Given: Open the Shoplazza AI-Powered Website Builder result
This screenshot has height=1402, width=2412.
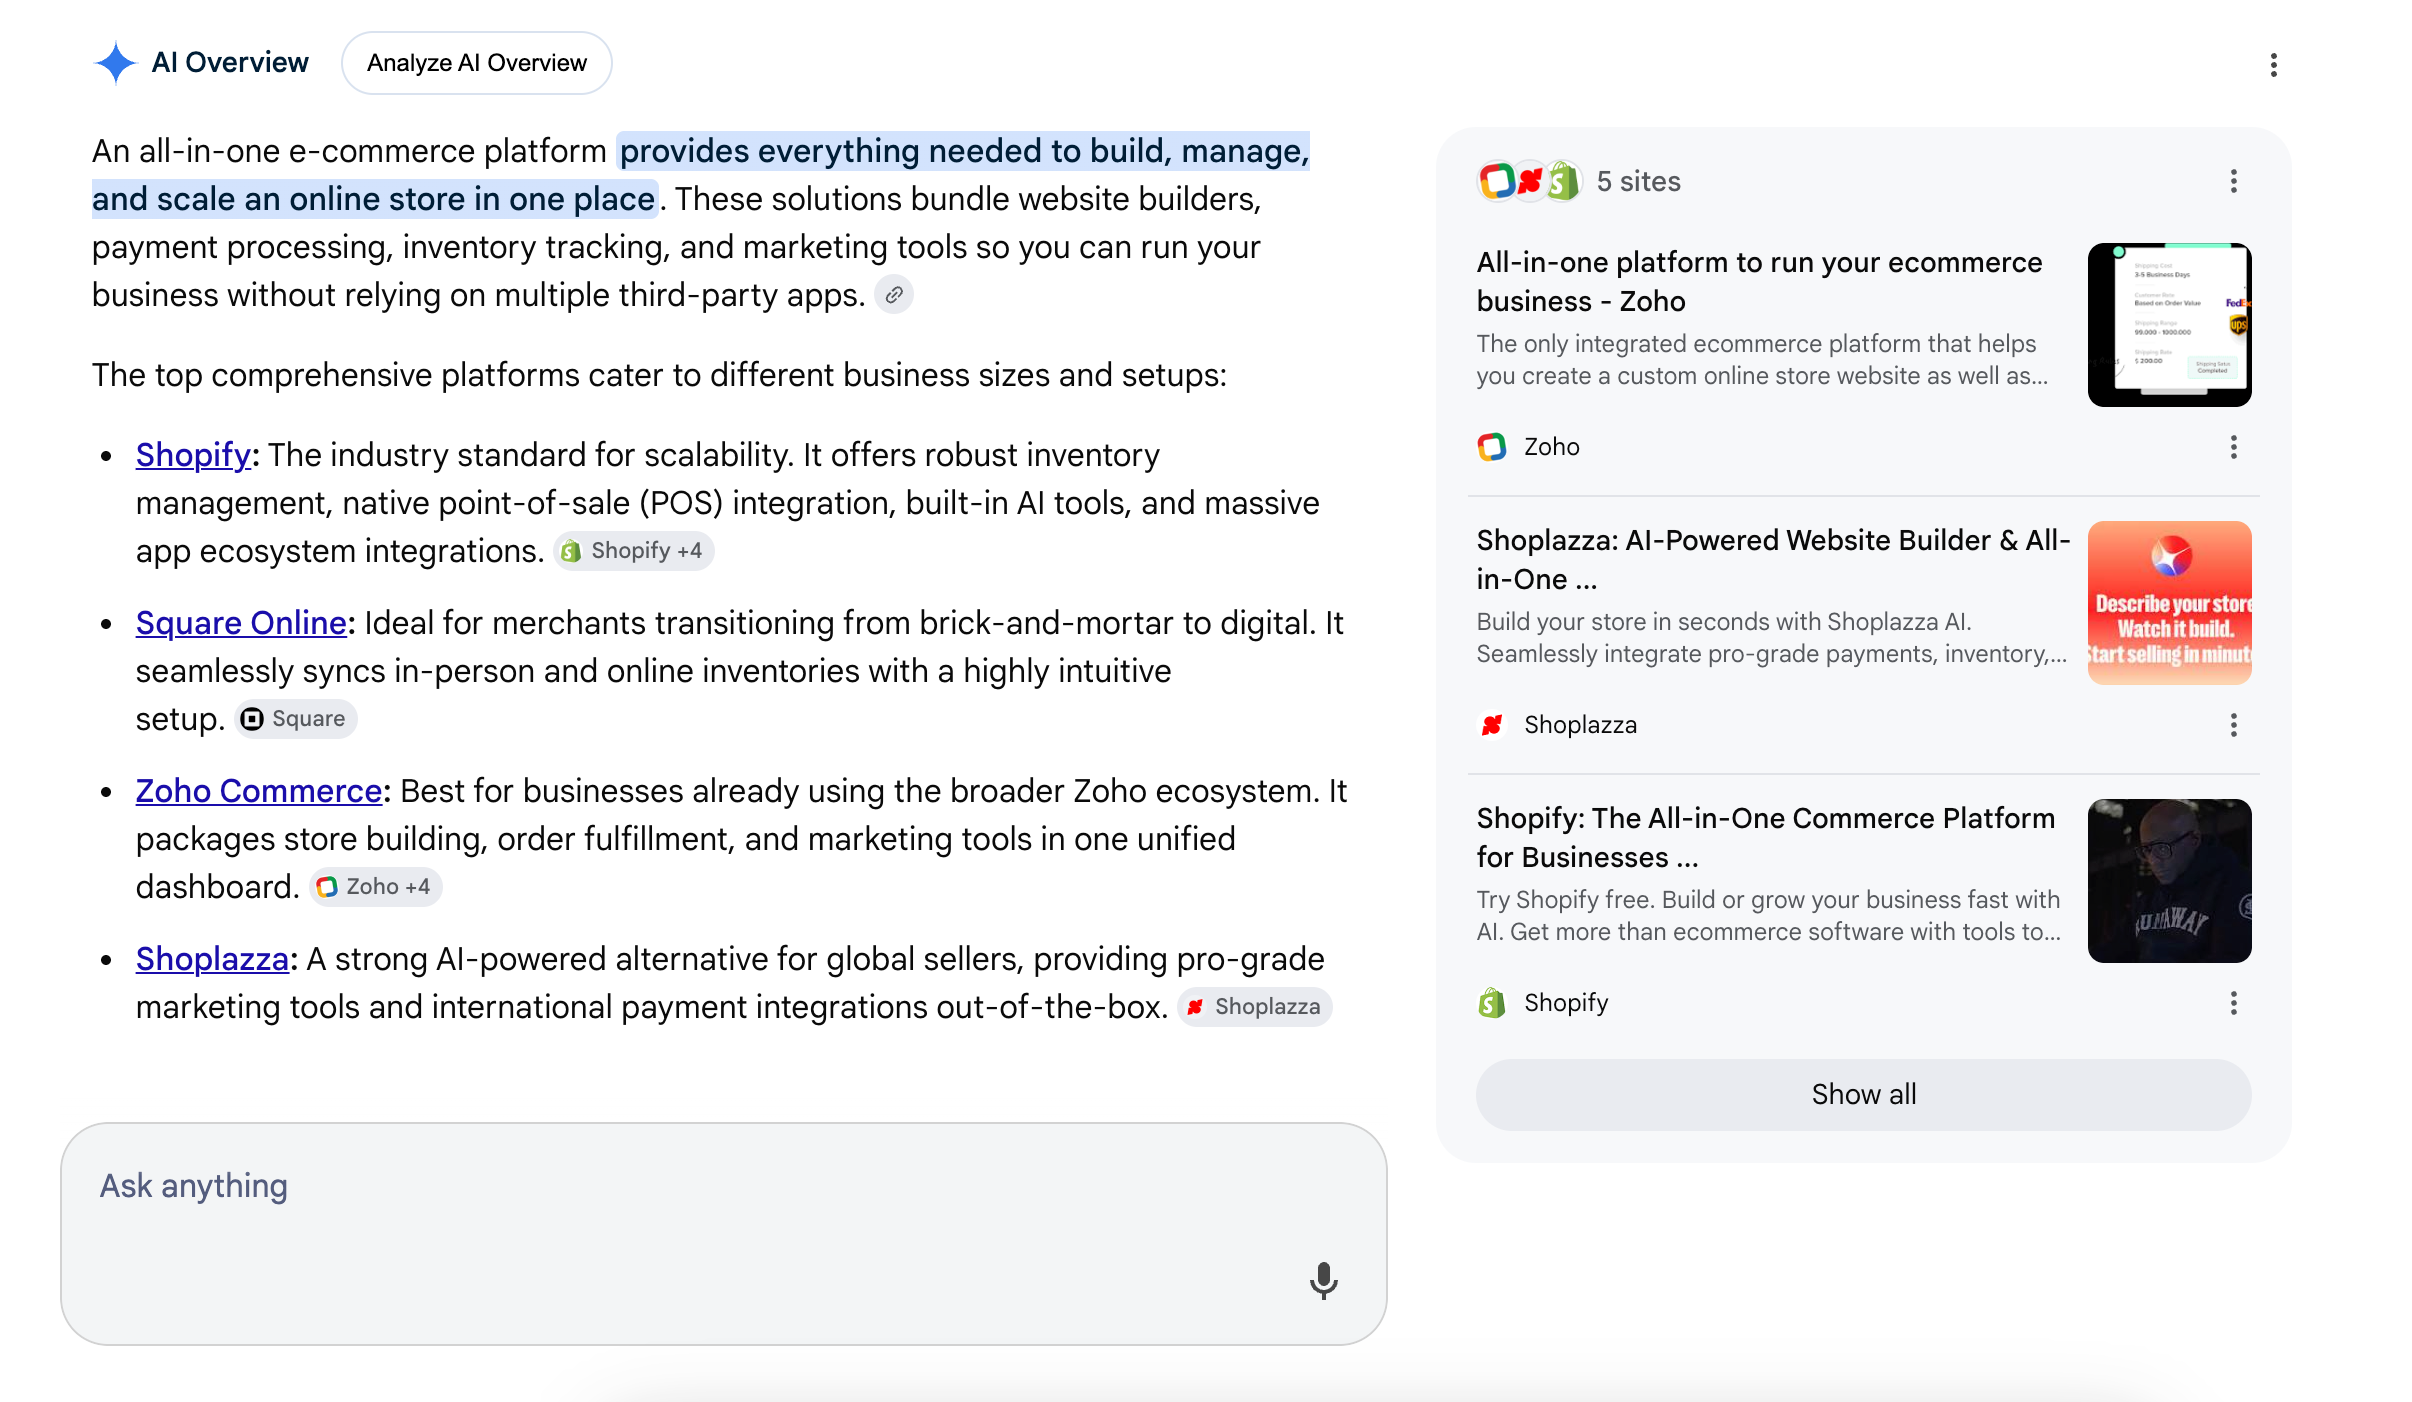Looking at the screenshot, I should click(x=1773, y=559).
